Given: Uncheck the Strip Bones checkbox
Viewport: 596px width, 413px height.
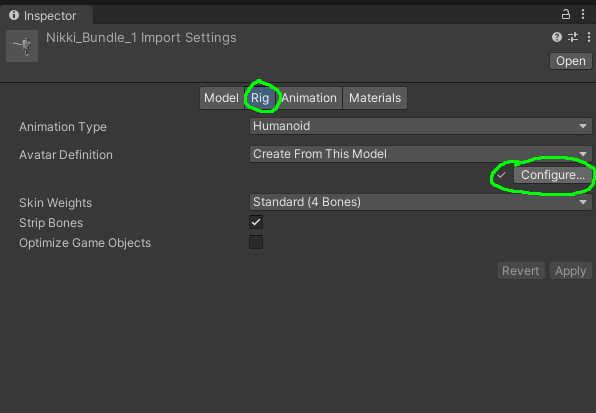Looking at the screenshot, I should point(256,222).
